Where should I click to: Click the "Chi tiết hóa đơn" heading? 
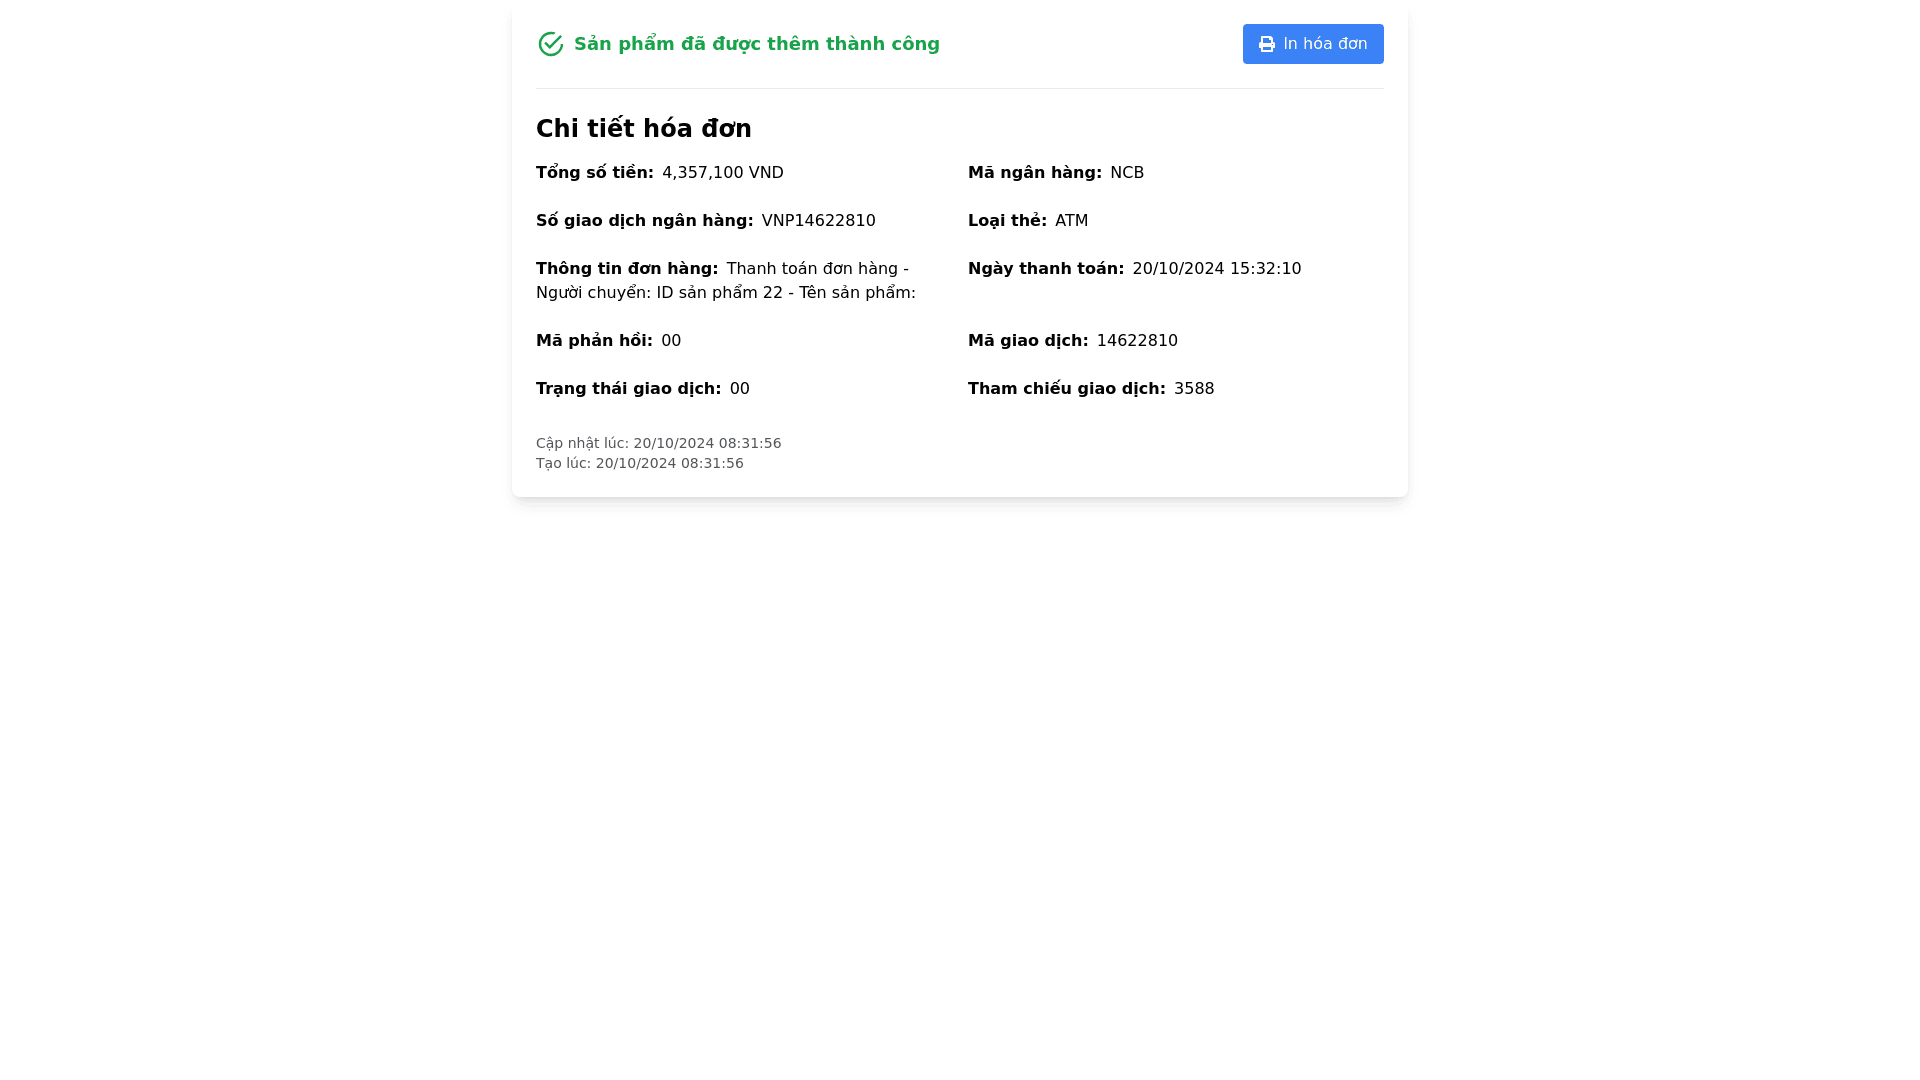click(644, 129)
